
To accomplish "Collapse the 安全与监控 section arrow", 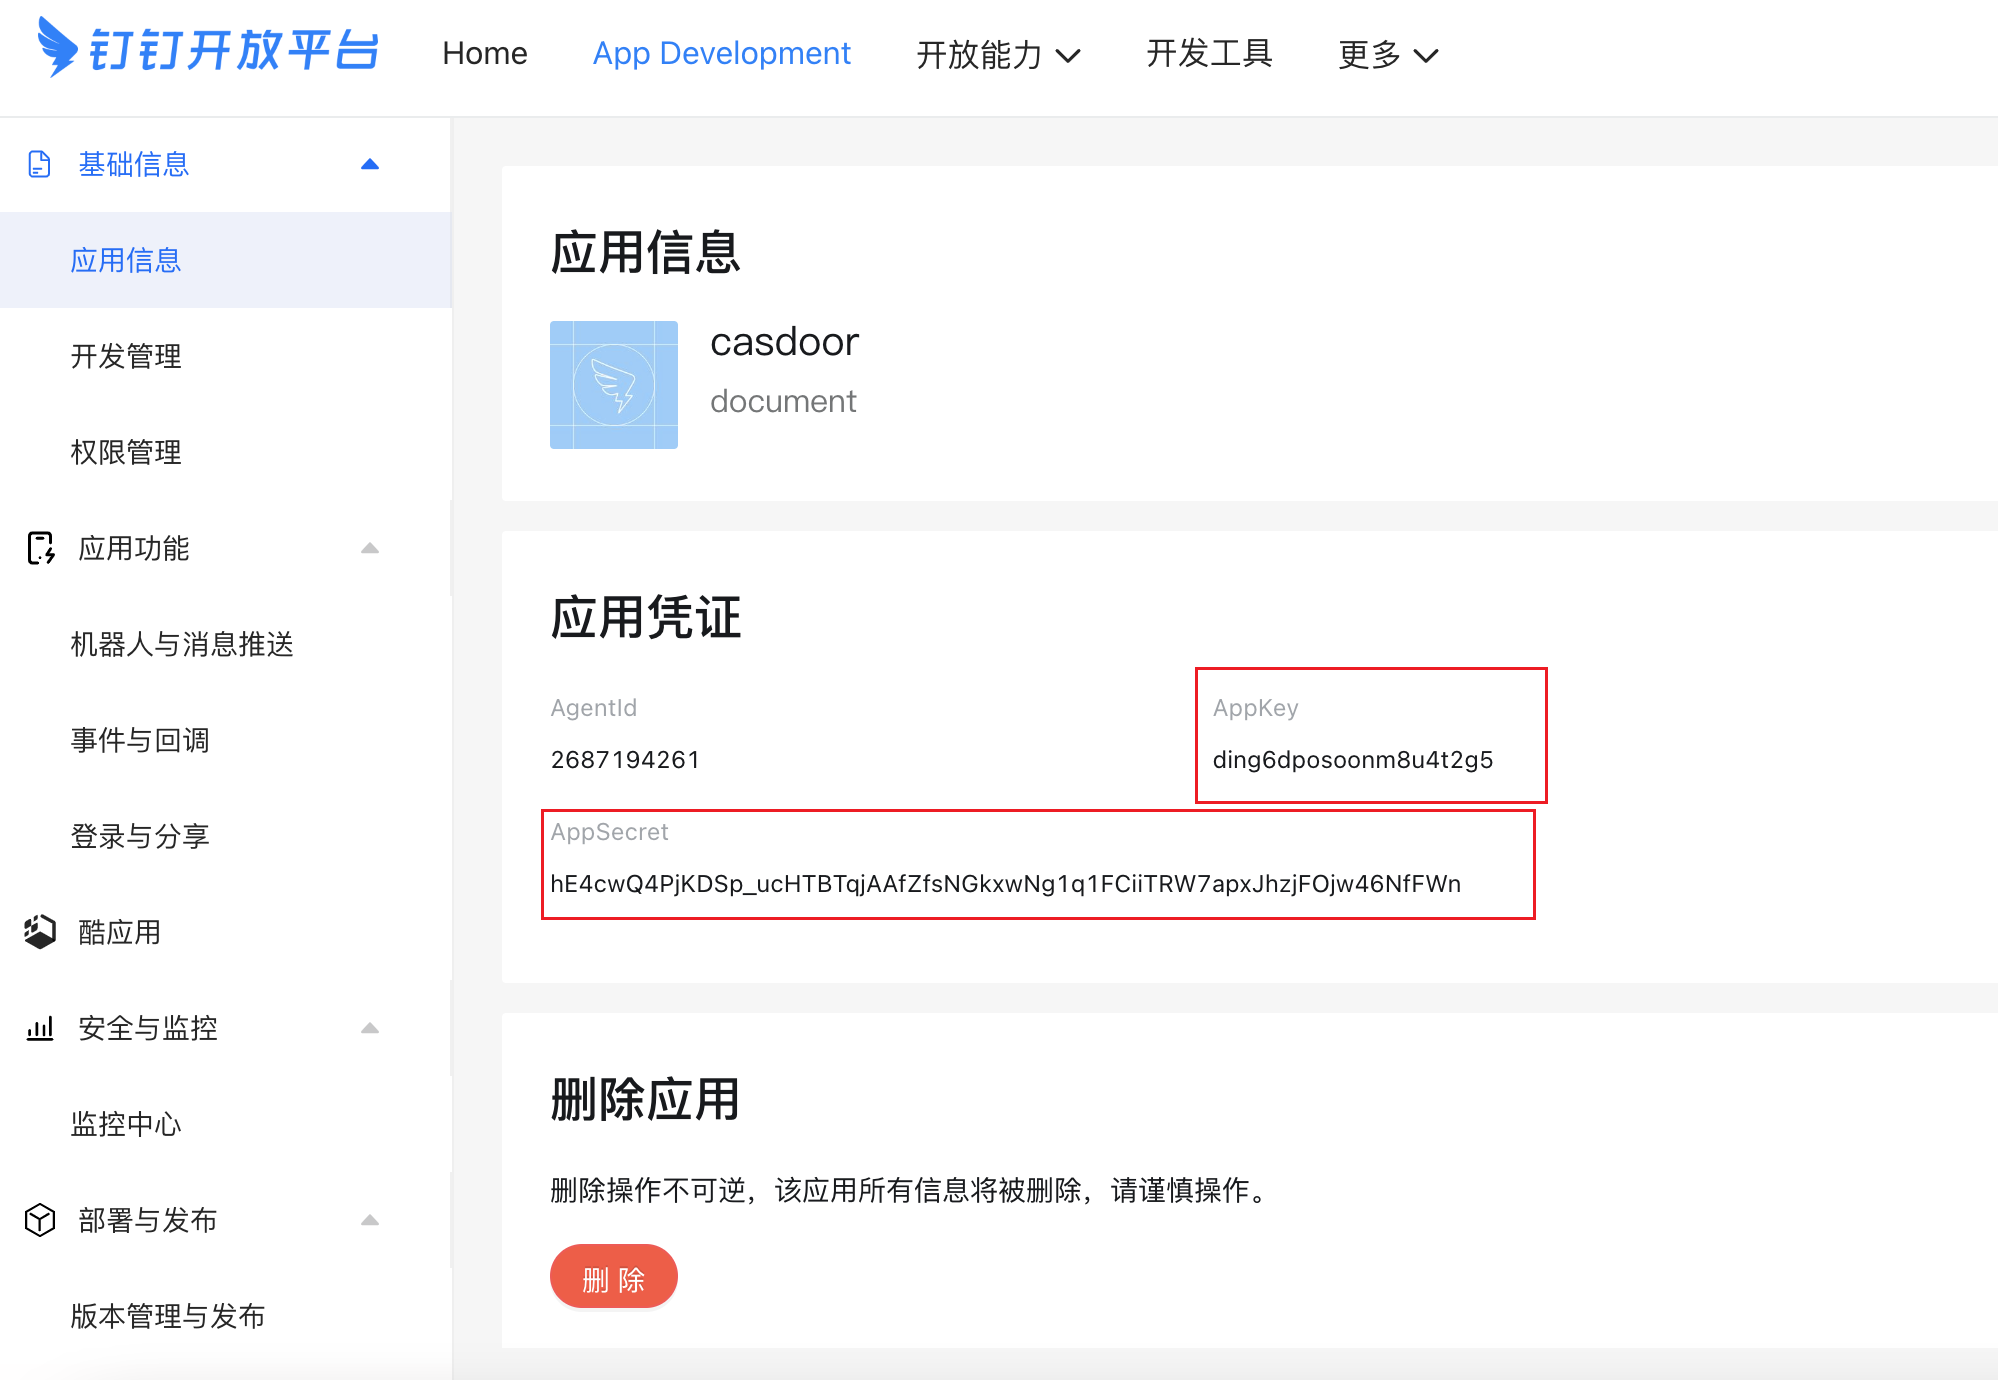I will pos(370,1028).
